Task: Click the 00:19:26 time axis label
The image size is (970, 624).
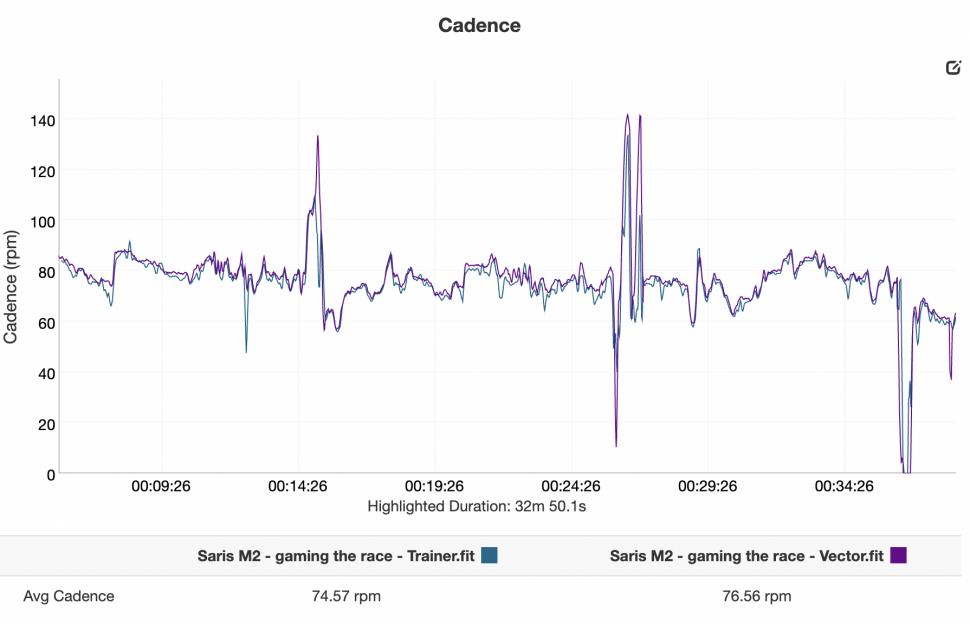Action: (434, 486)
